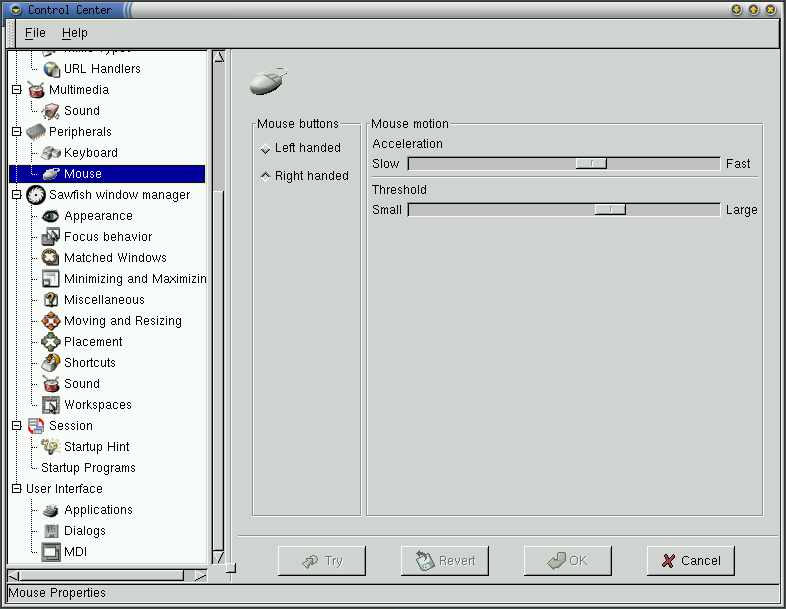786x609 pixels.
Task: Click the URL Handlers globe icon
Action: [51, 69]
